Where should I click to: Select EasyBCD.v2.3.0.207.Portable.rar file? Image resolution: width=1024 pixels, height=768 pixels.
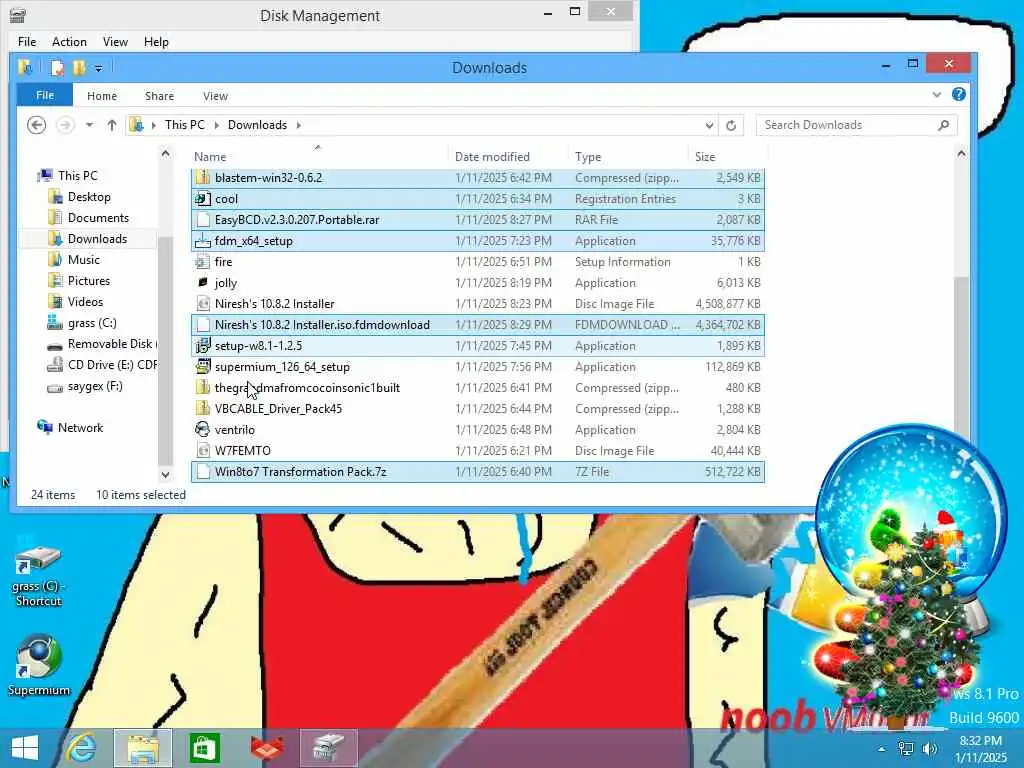coord(478,220)
